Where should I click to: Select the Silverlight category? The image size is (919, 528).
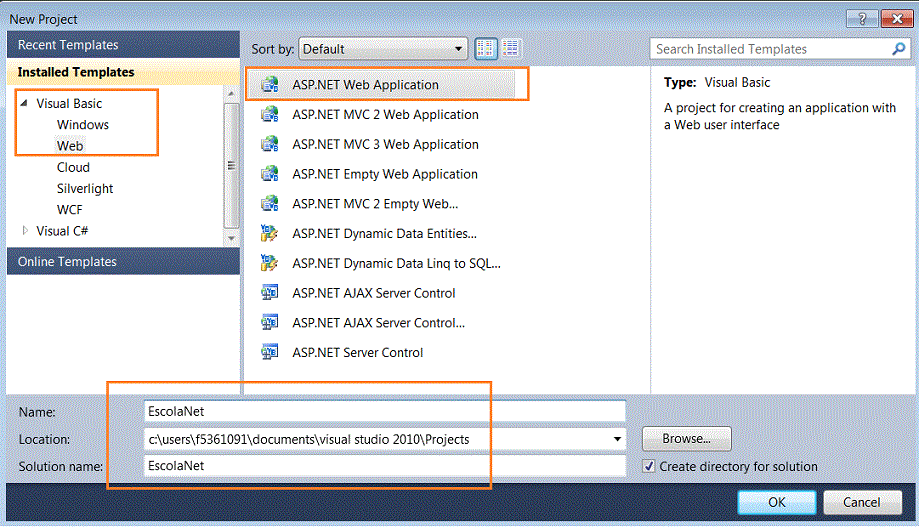(x=85, y=189)
